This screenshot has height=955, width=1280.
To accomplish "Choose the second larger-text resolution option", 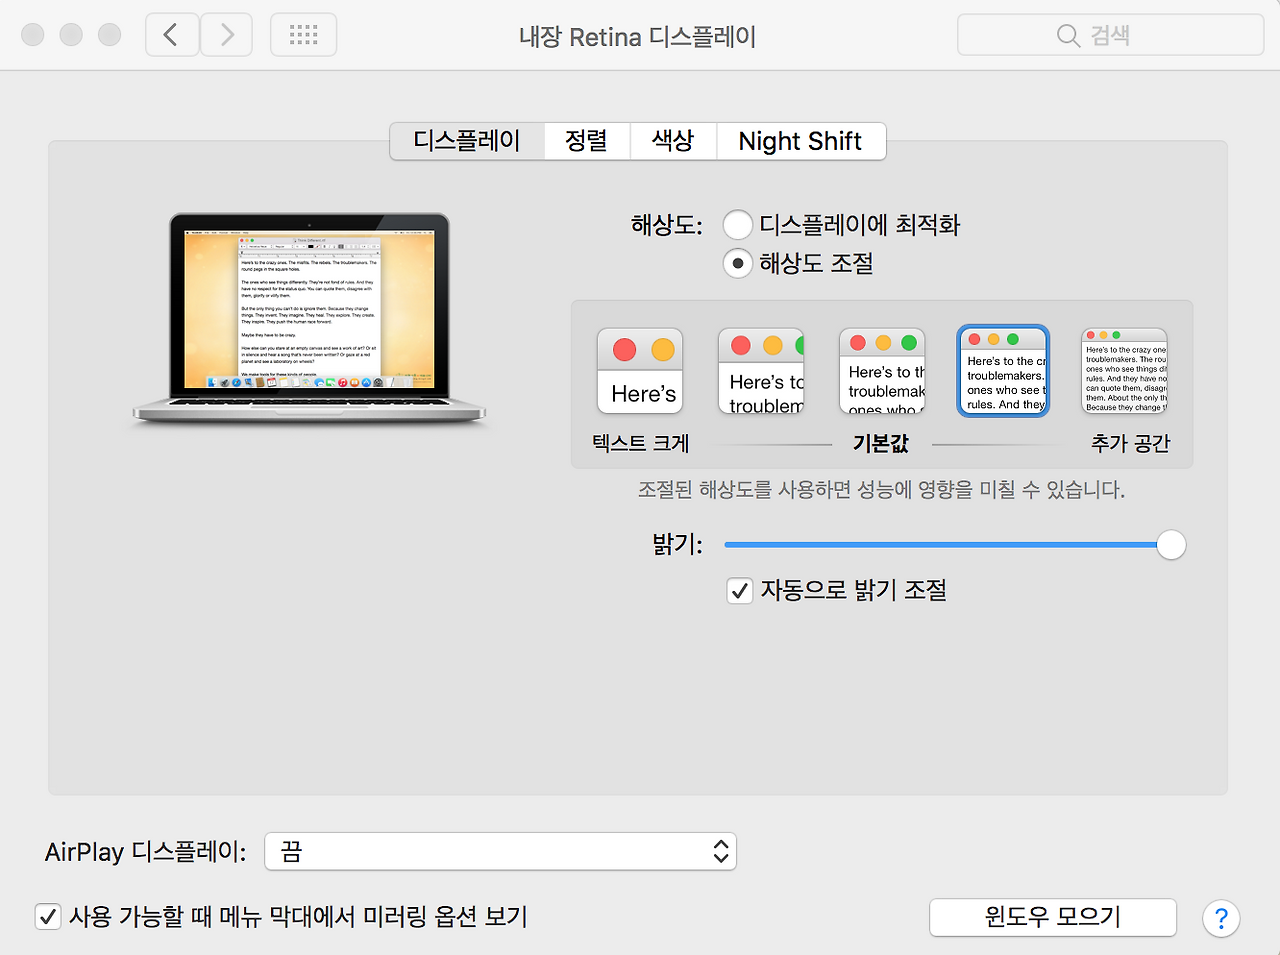I will 761,371.
